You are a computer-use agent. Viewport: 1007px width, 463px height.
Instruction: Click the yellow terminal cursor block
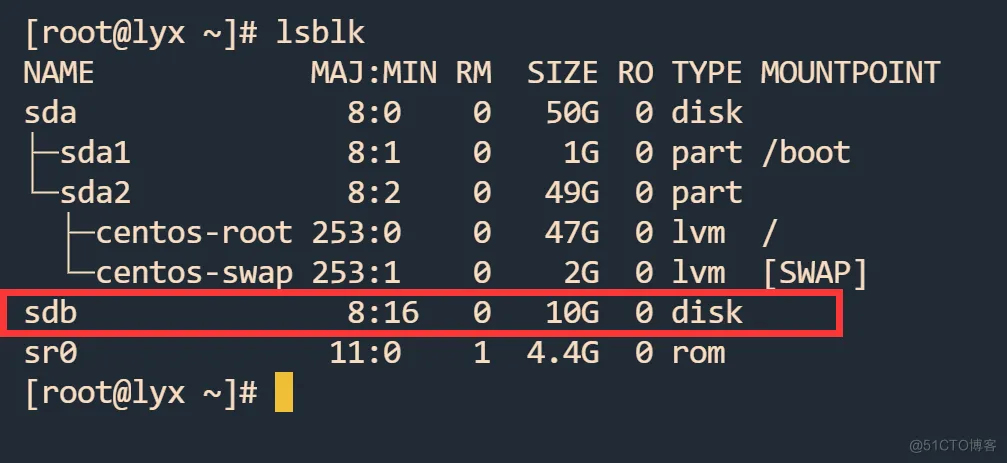283,392
